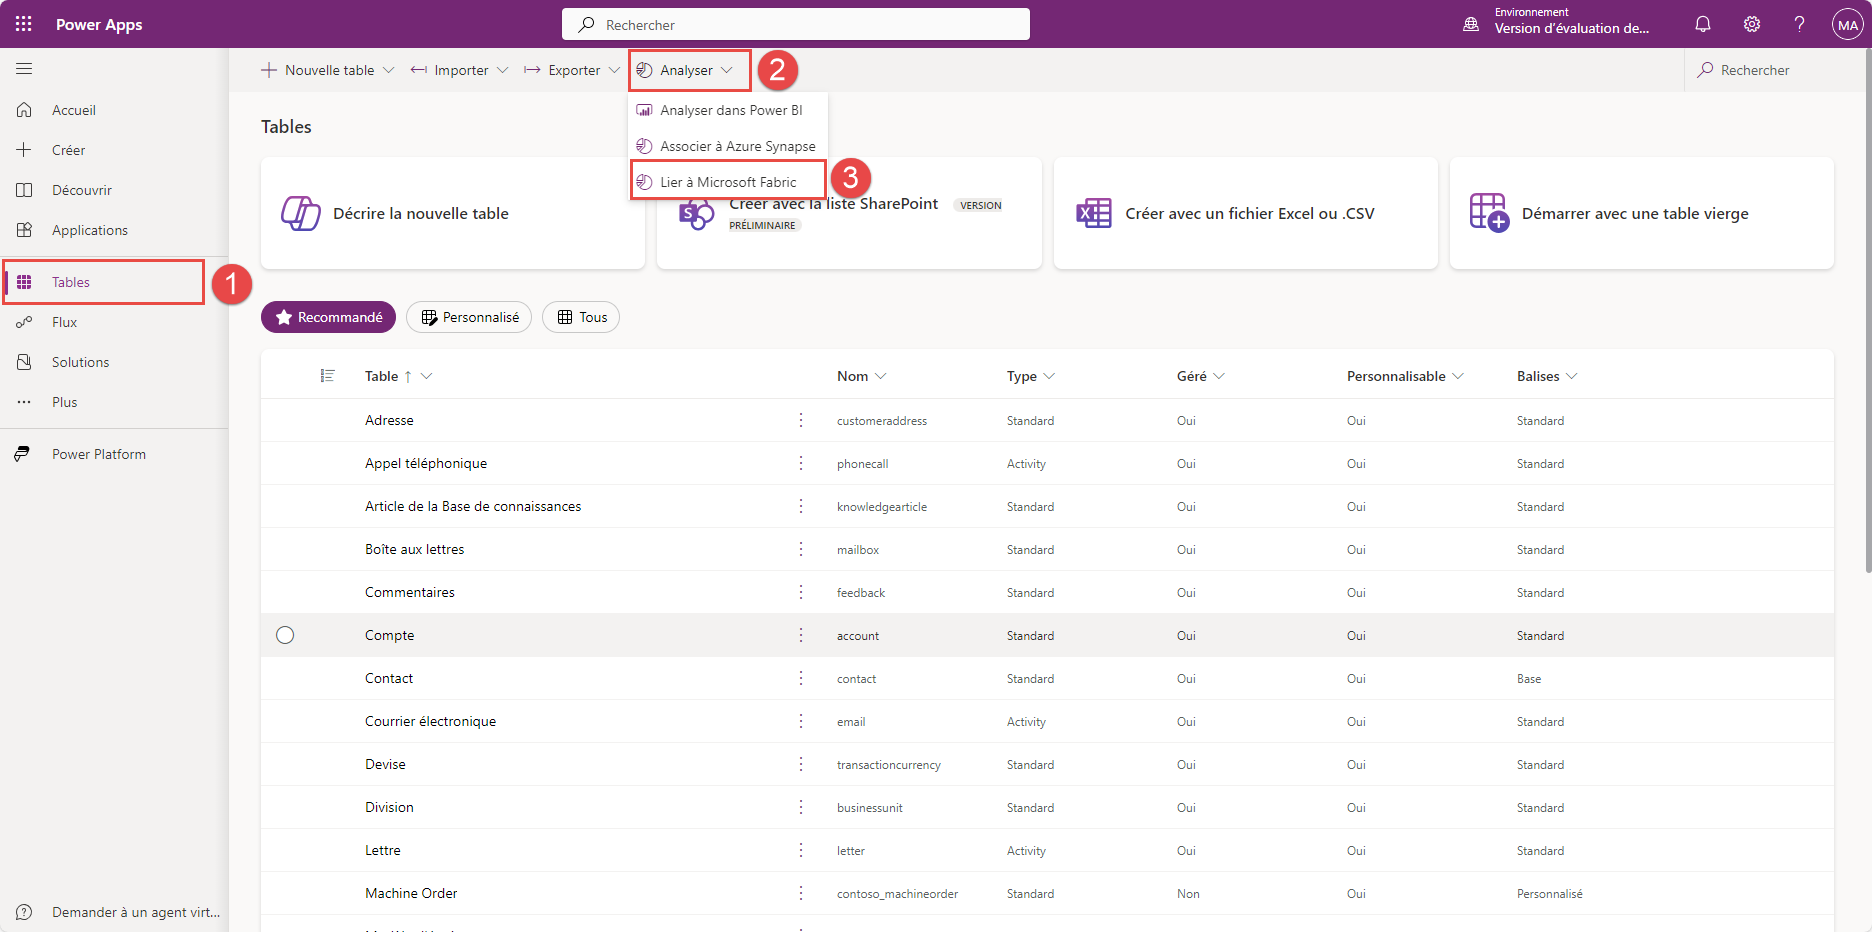Select the Recommandé filter tab
This screenshot has height=932, width=1872.
click(328, 317)
